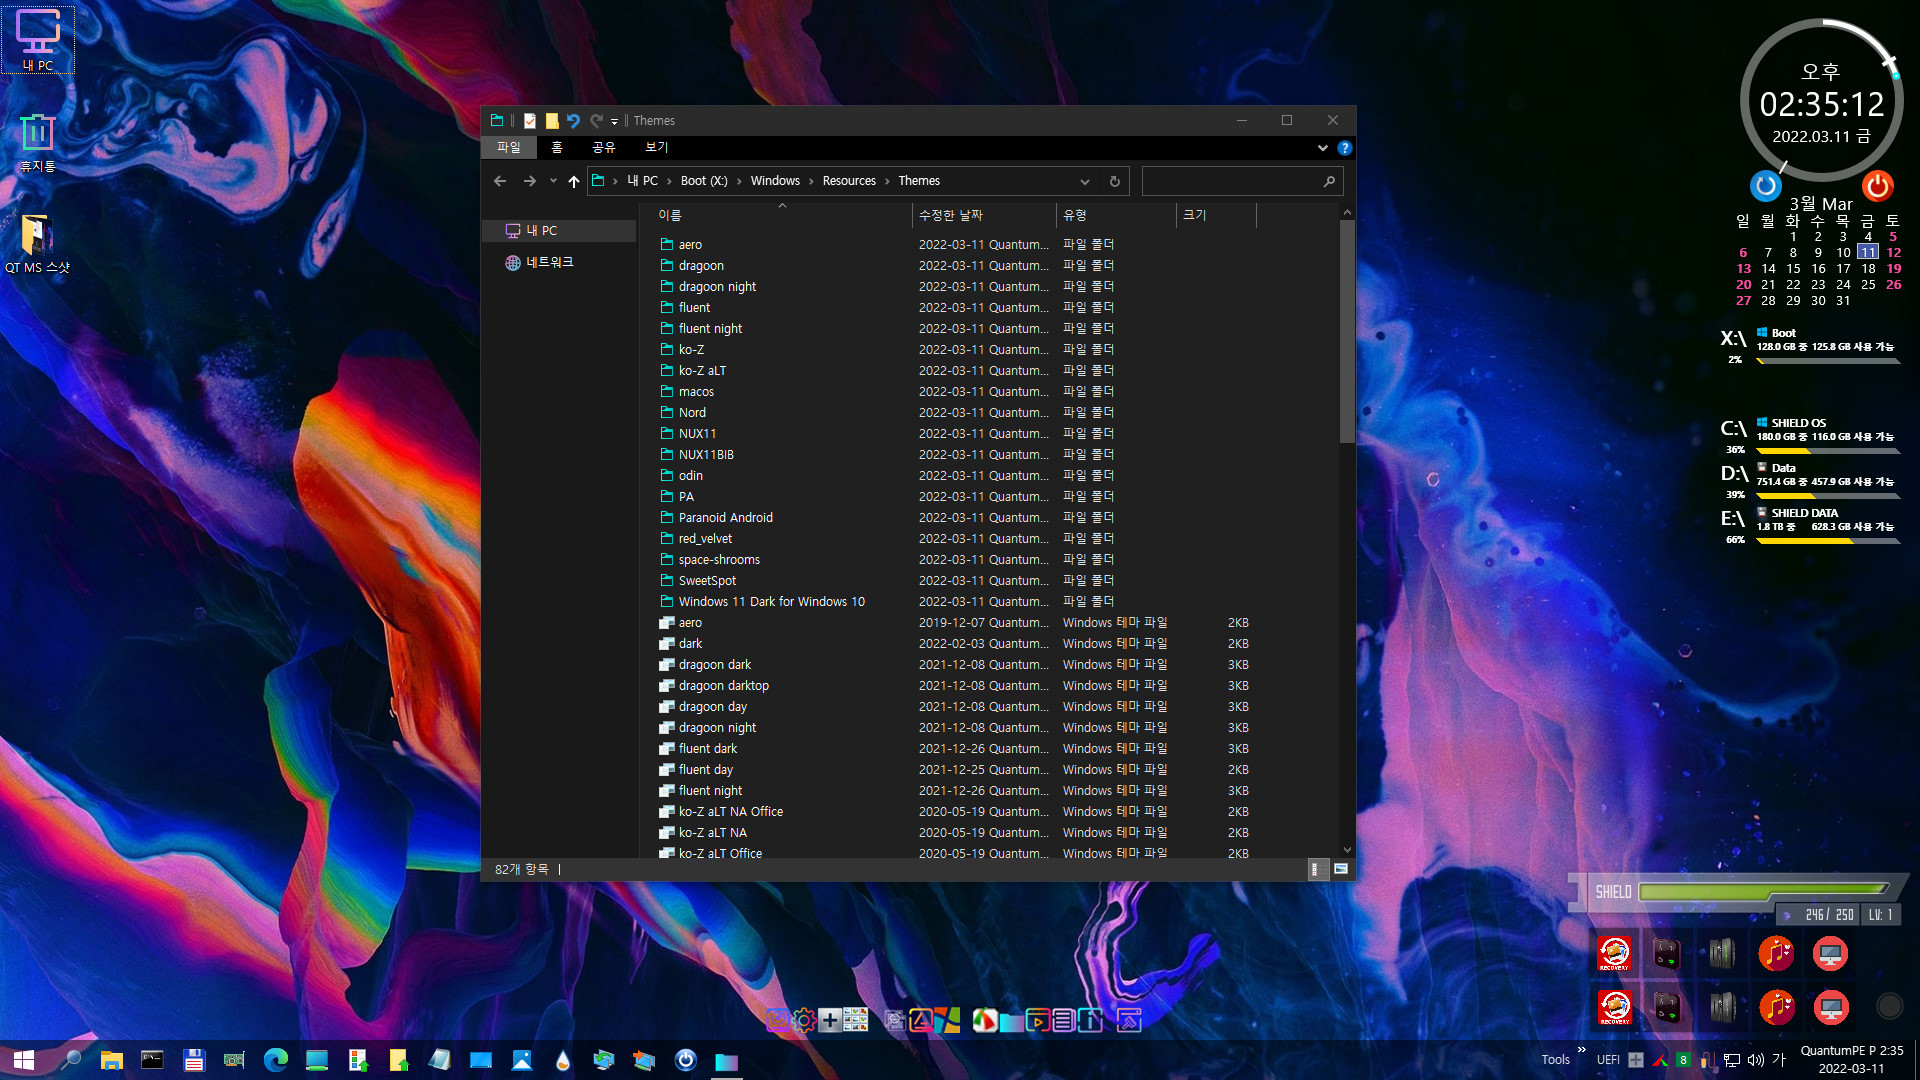Image resolution: width=1920 pixels, height=1080 pixels.
Task: Click the gear icon in the bottom dock
Action: click(x=803, y=1020)
